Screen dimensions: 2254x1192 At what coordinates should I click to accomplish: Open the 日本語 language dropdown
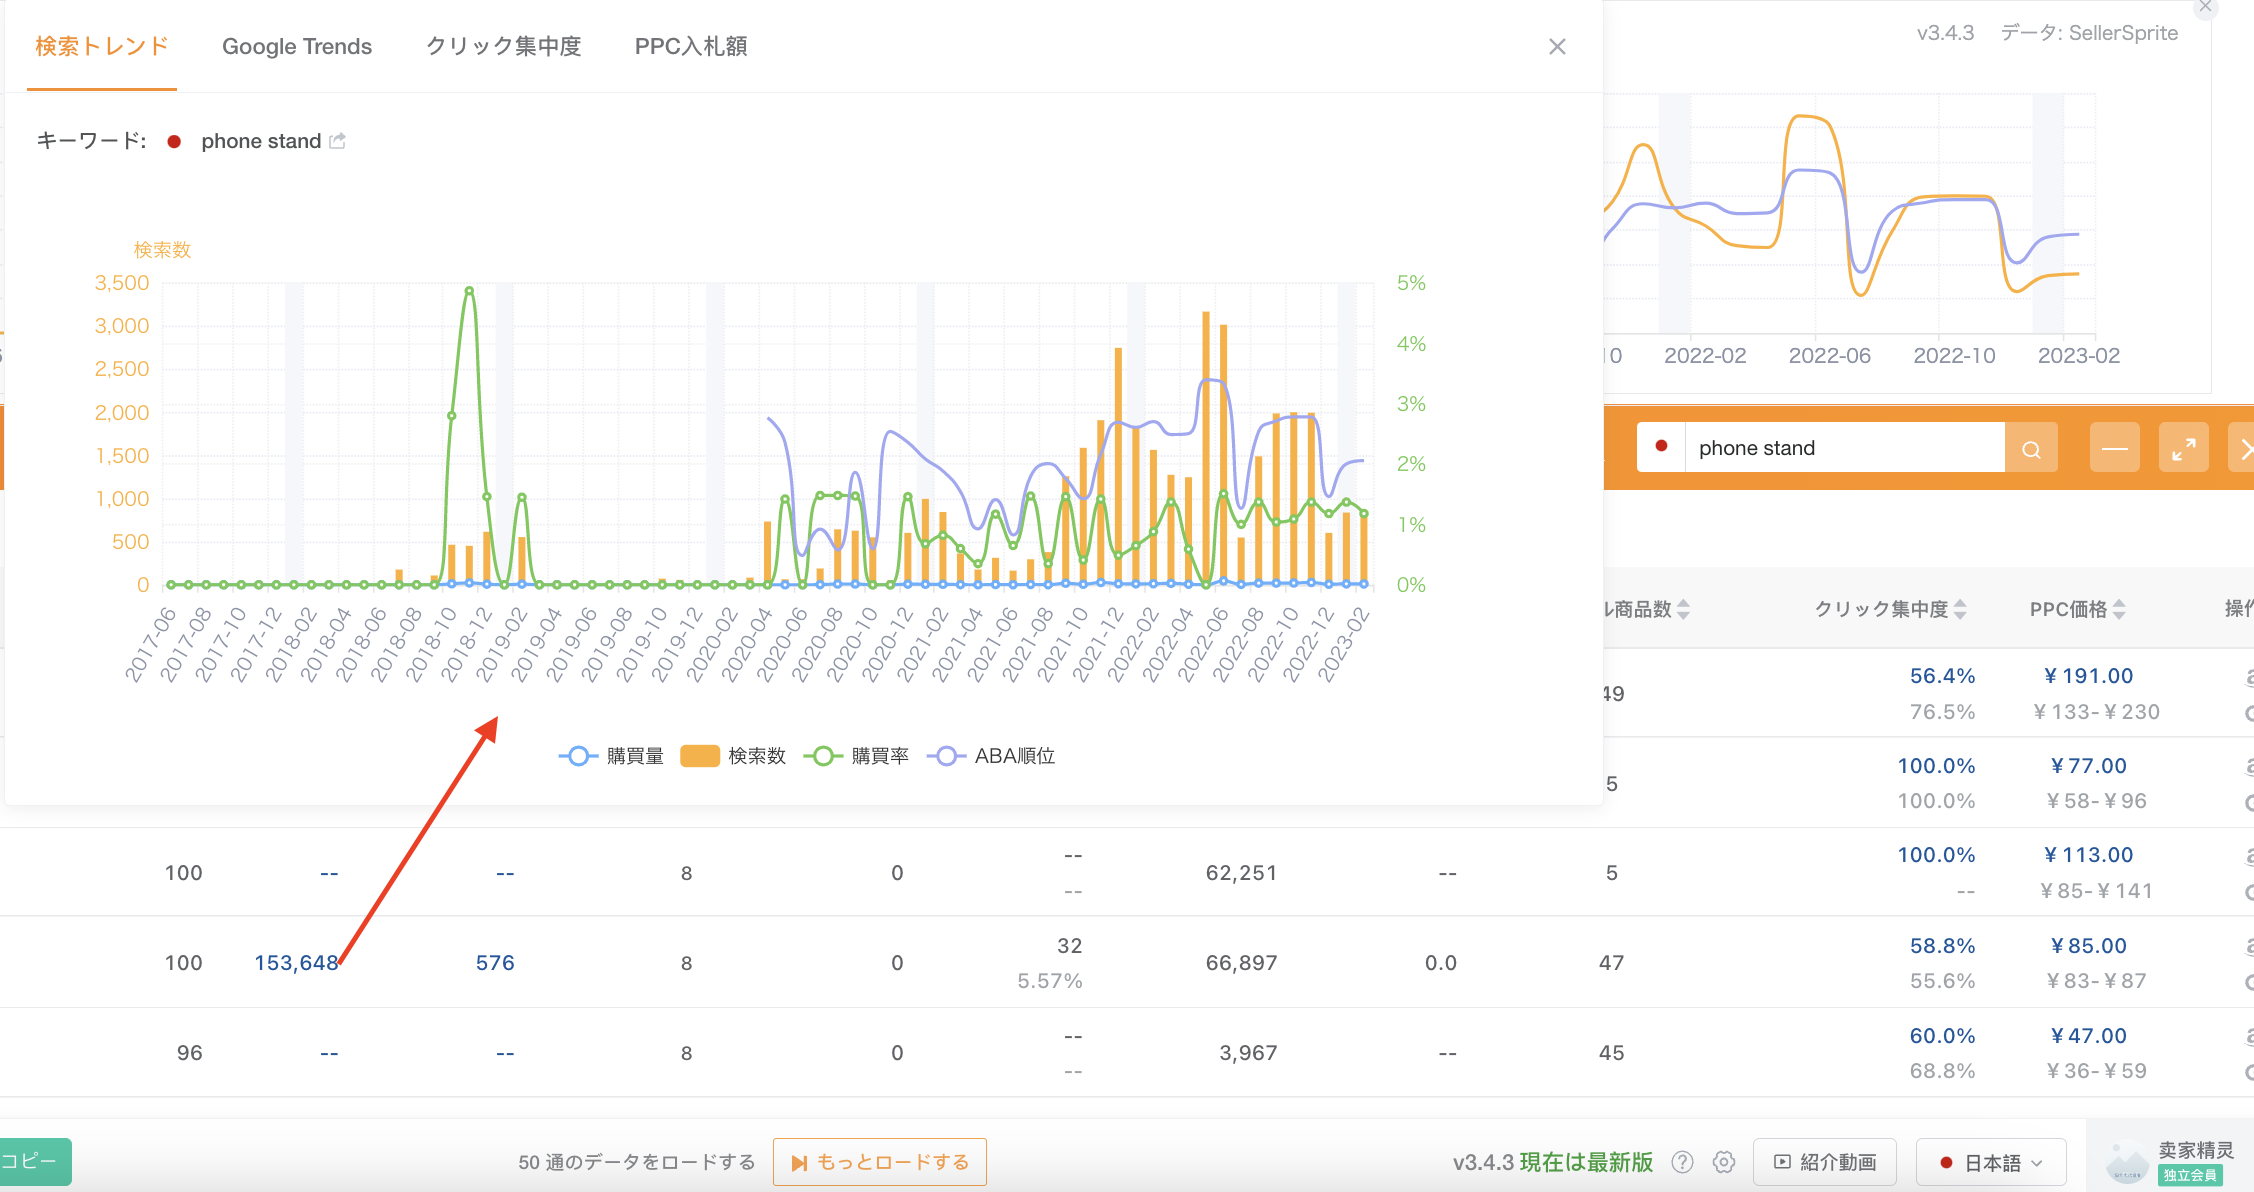coord(1991,1162)
